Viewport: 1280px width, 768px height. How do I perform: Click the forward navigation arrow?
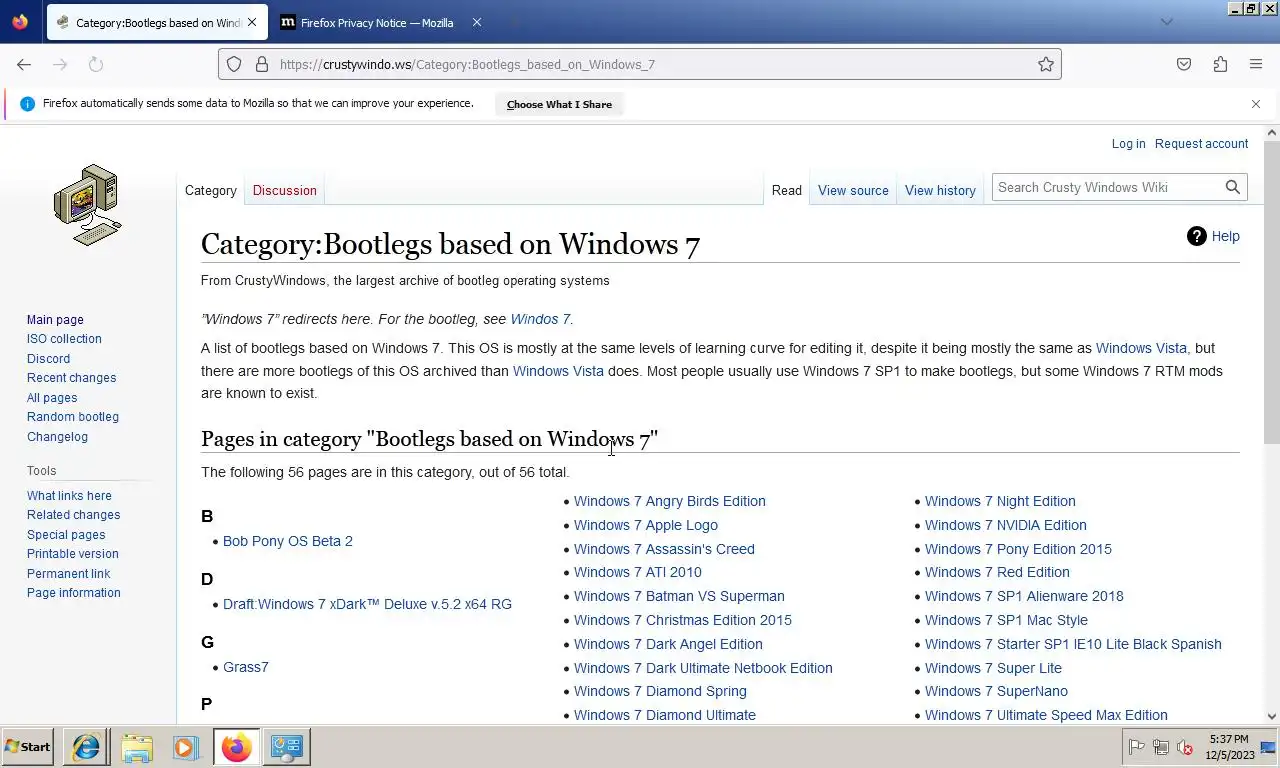[60, 64]
